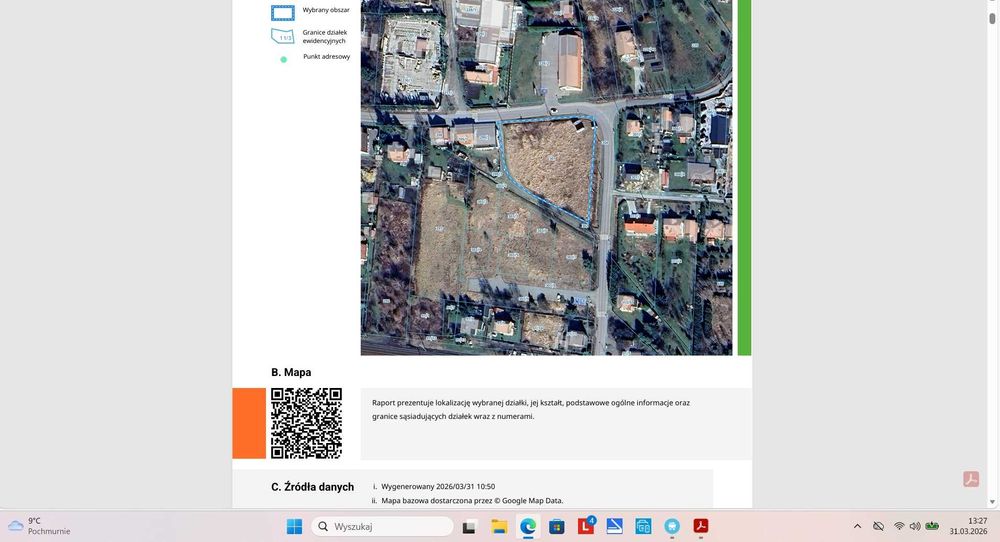Switch to Microsoft Edge in the taskbar

(528, 526)
